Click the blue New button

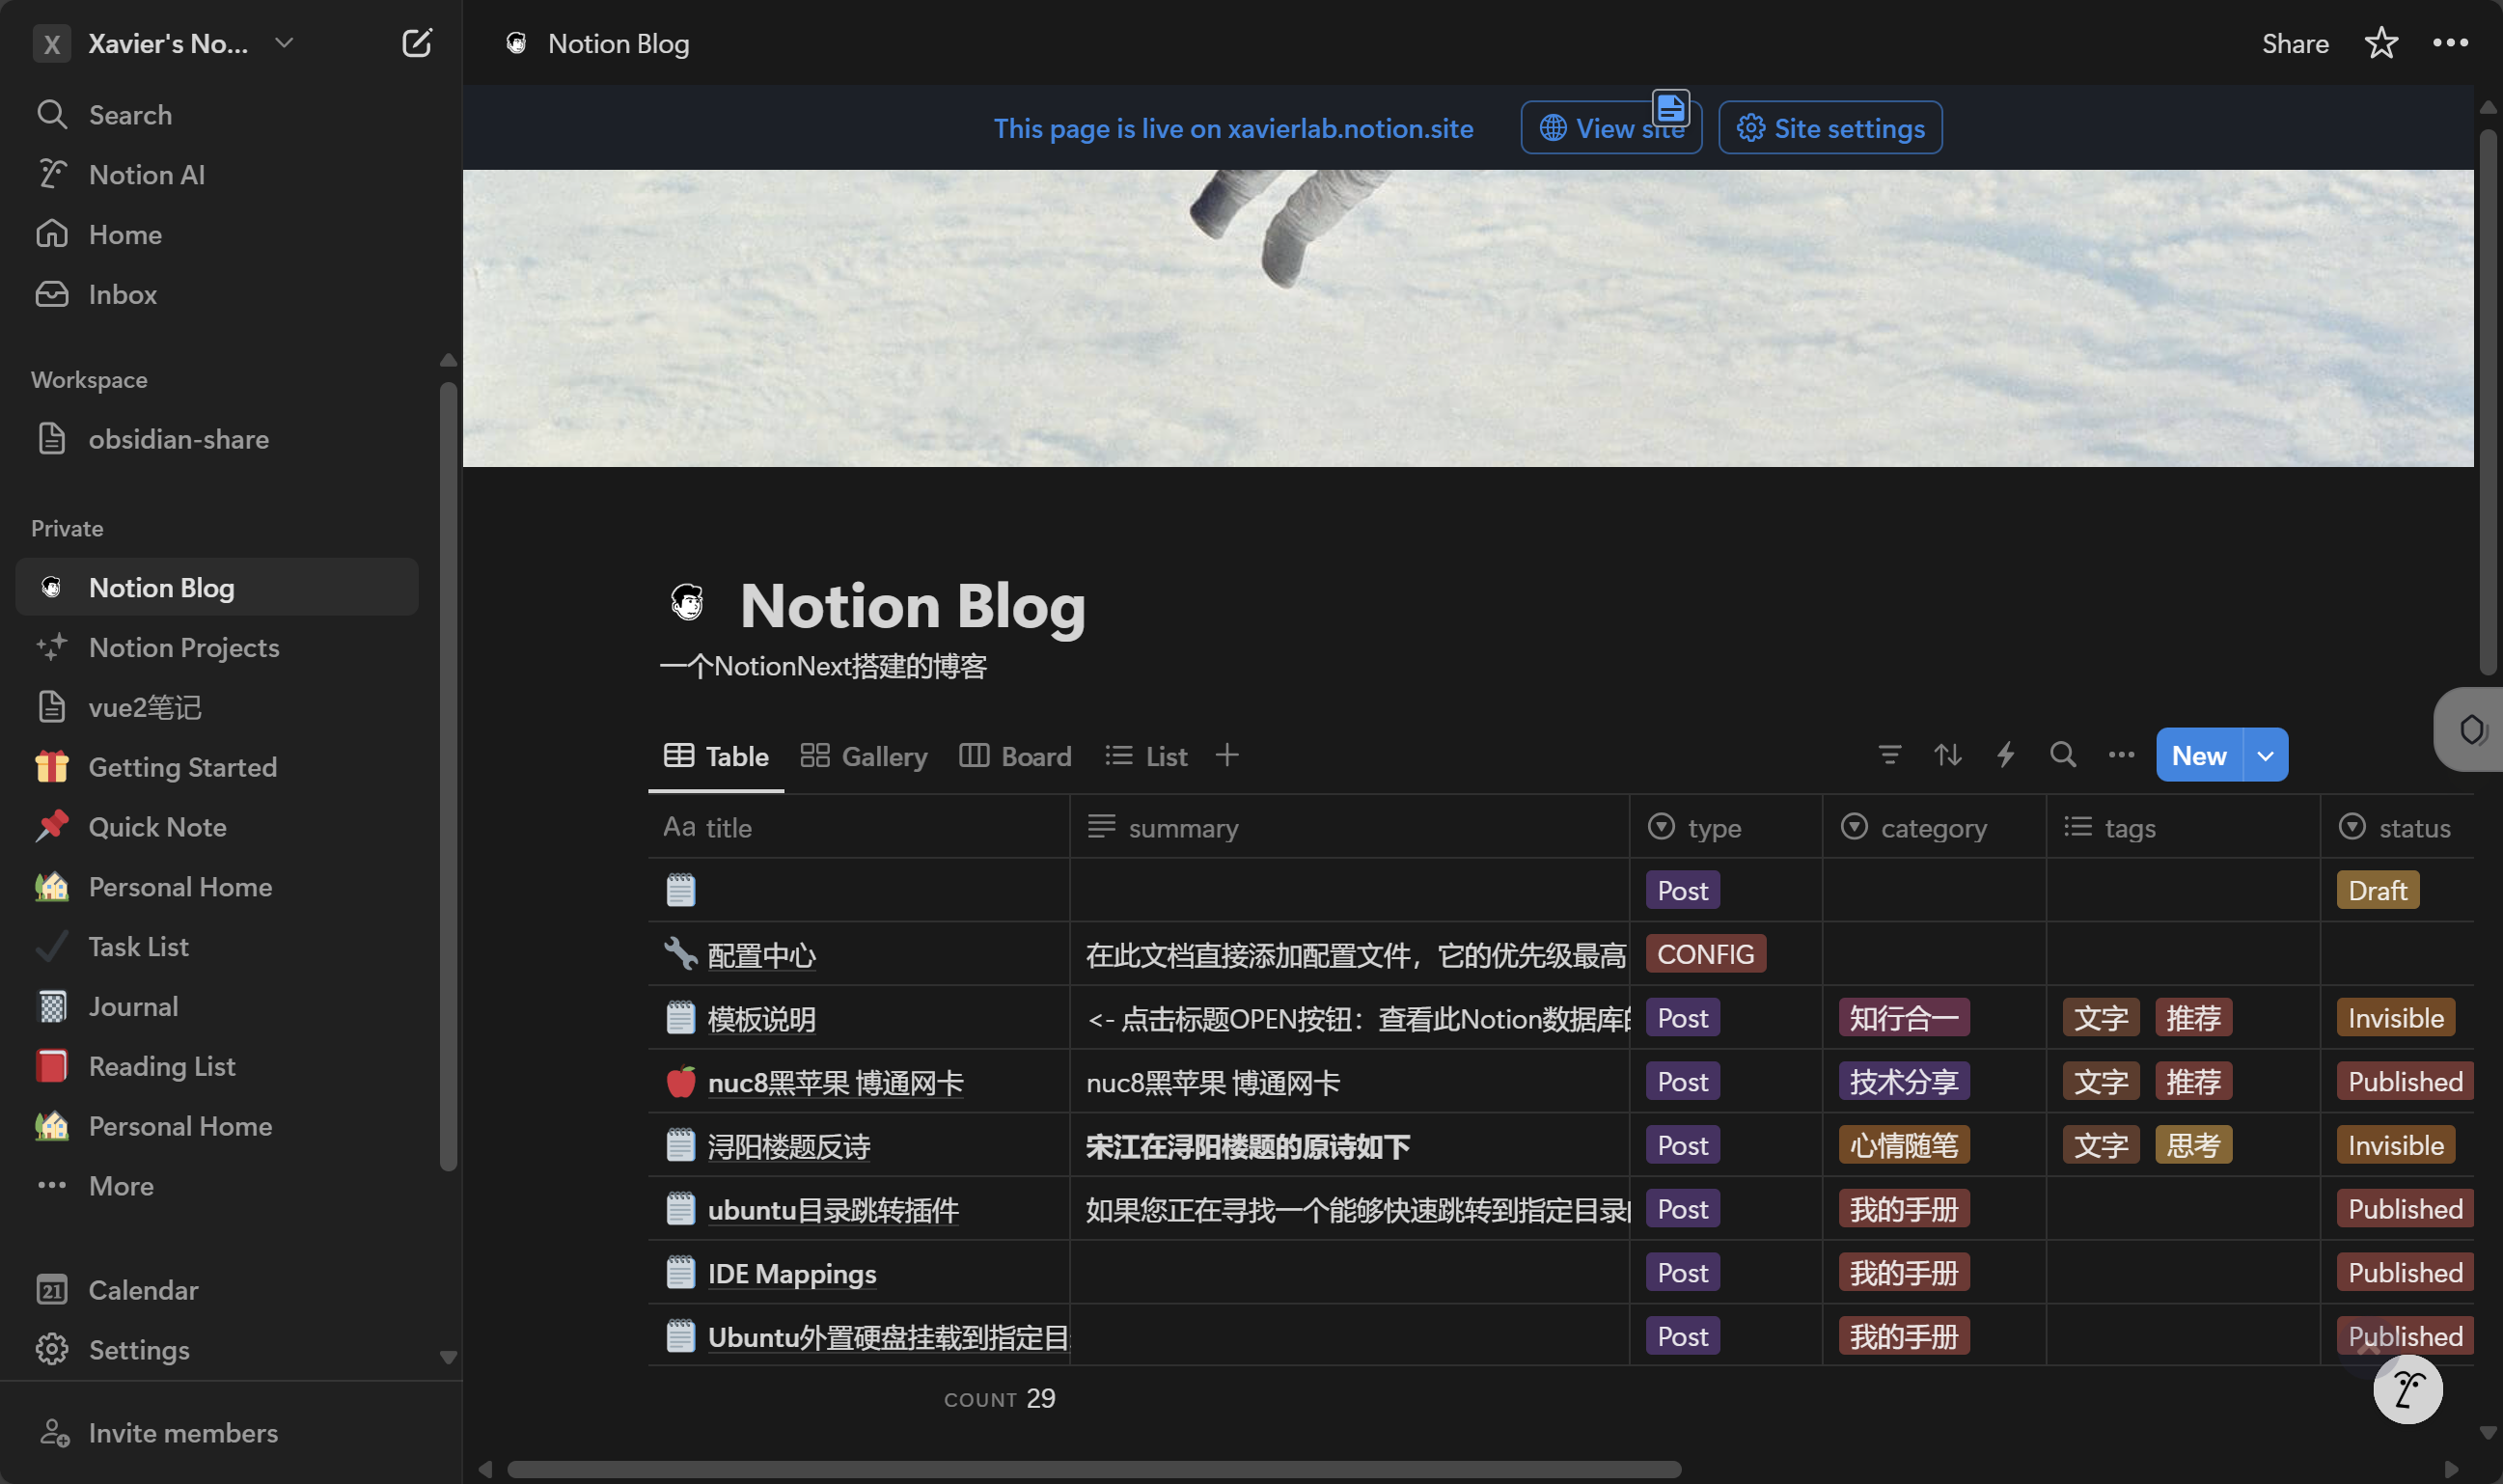point(2199,755)
